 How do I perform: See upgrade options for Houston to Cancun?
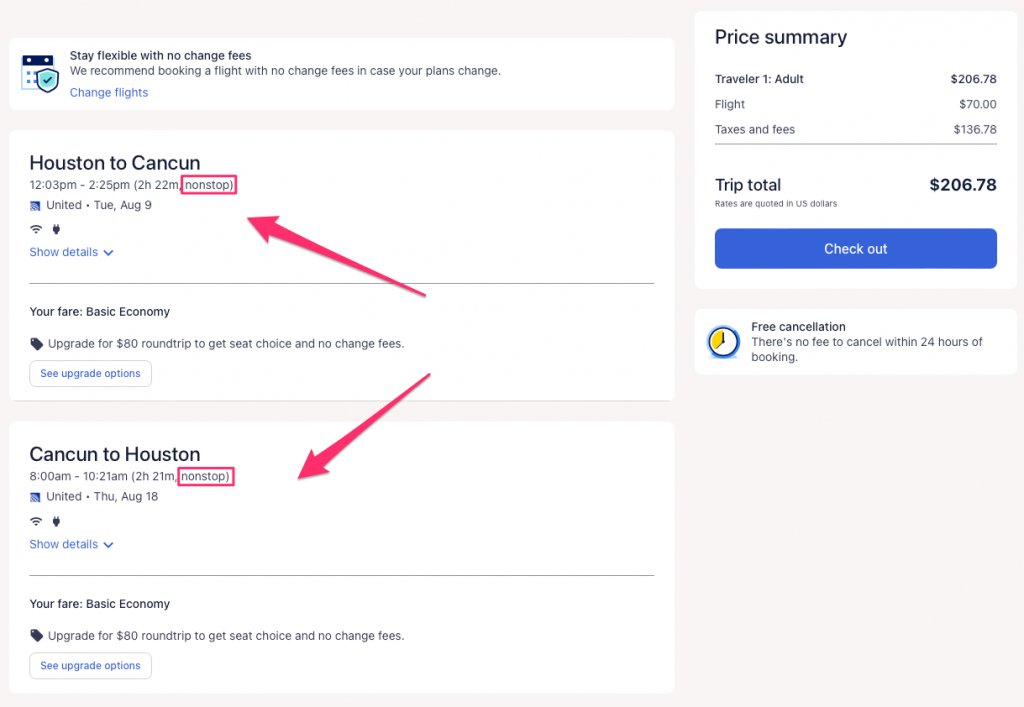click(90, 374)
